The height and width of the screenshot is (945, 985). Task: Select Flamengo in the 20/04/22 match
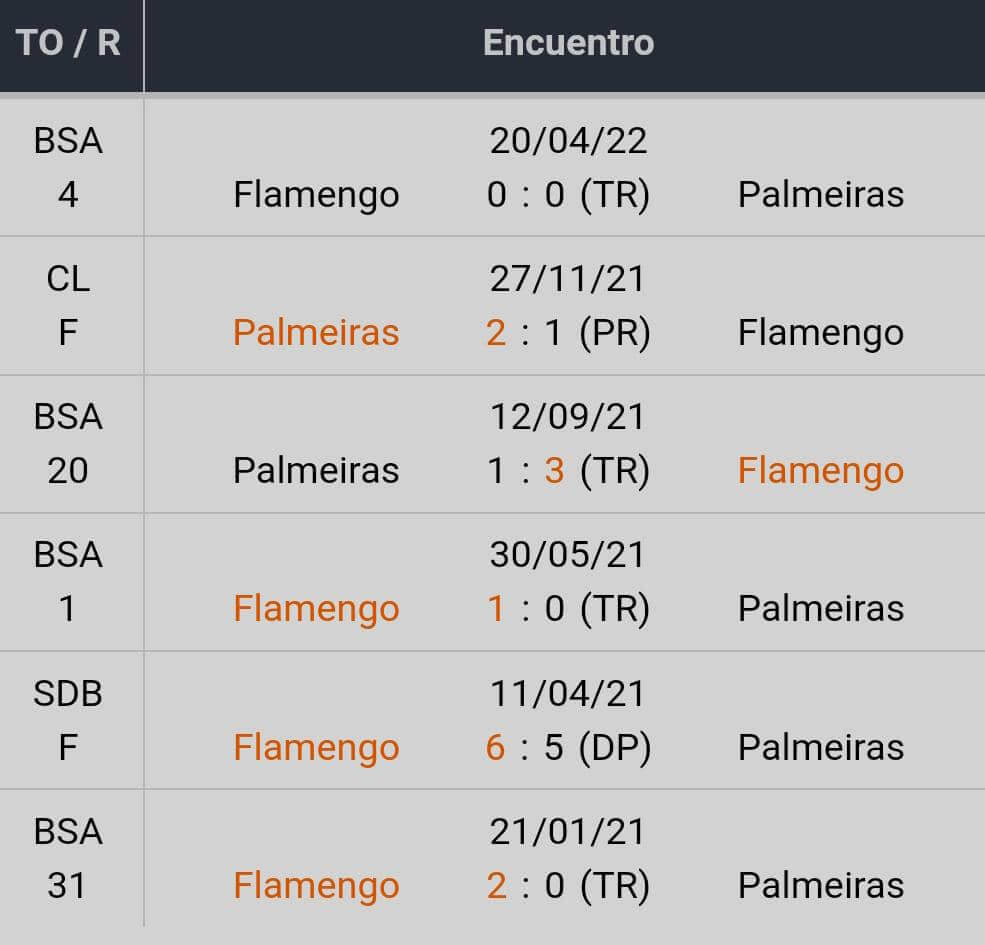click(316, 194)
